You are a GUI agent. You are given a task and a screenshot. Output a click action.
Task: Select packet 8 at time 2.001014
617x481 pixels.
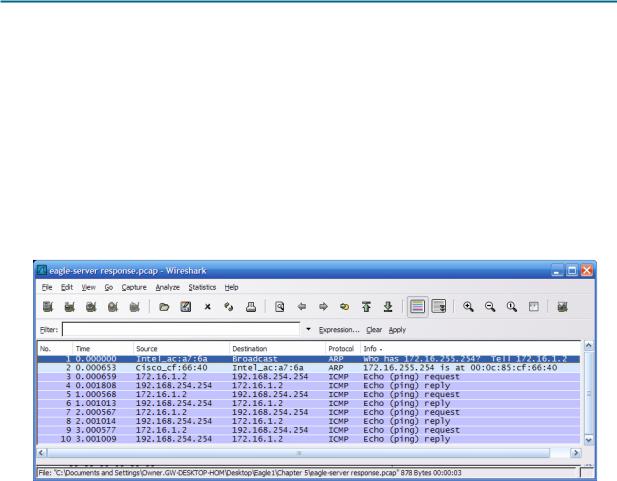[309, 421]
